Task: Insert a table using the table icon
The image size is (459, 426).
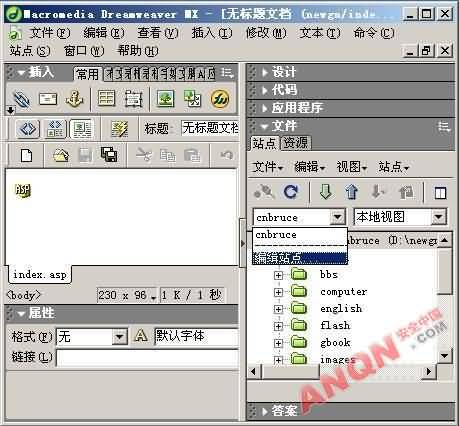Action: coord(107,99)
